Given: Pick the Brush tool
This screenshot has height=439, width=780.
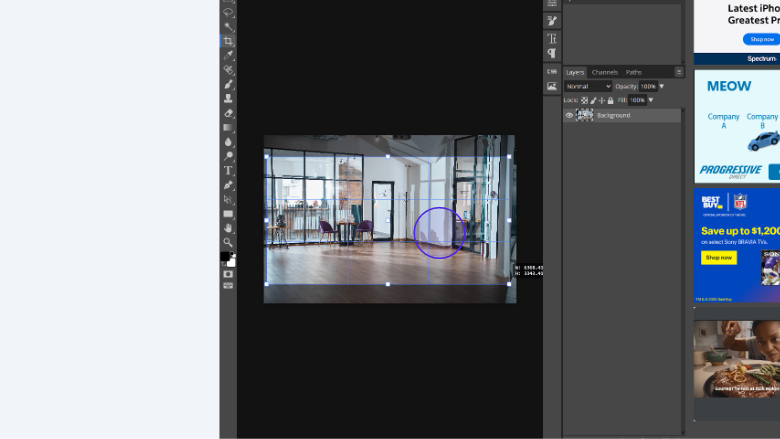Looking at the screenshot, I should tap(228, 84).
